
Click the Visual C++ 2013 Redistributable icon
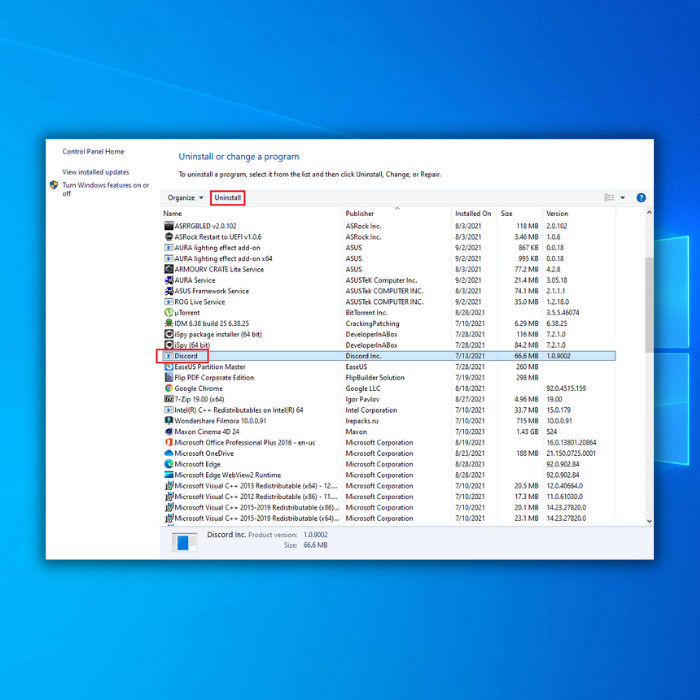click(x=168, y=486)
